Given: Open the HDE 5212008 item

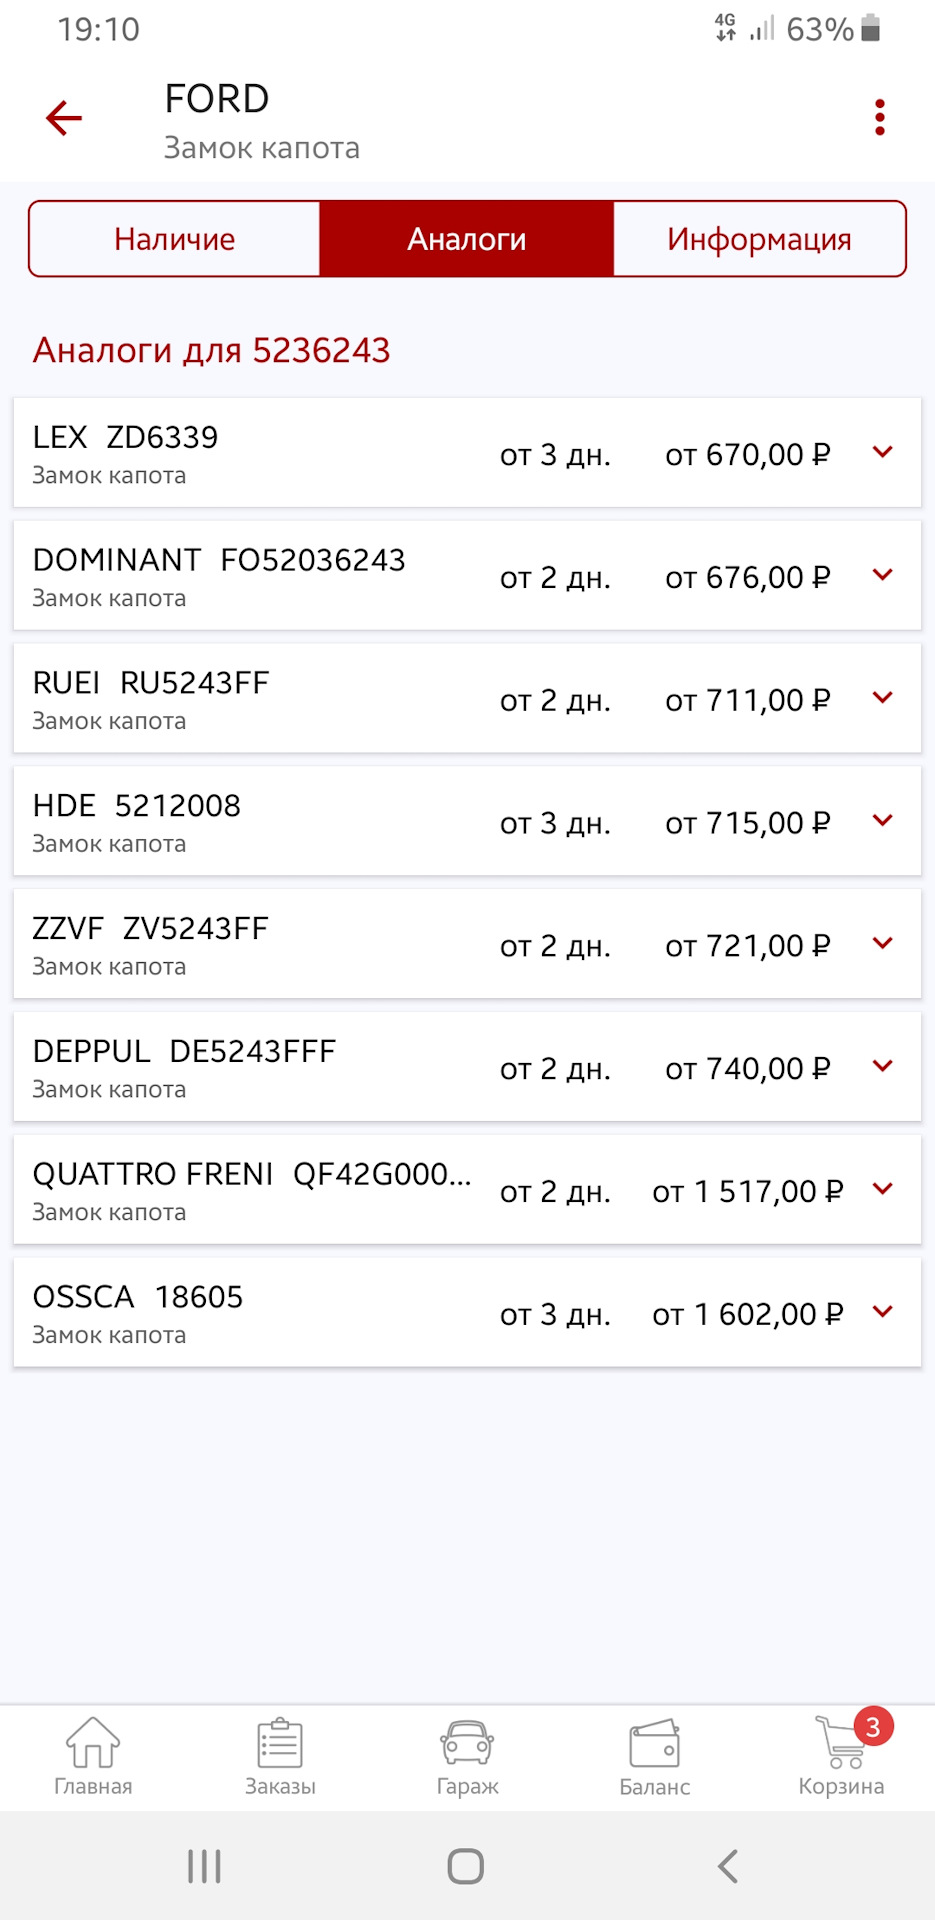Looking at the screenshot, I should coord(467,821).
